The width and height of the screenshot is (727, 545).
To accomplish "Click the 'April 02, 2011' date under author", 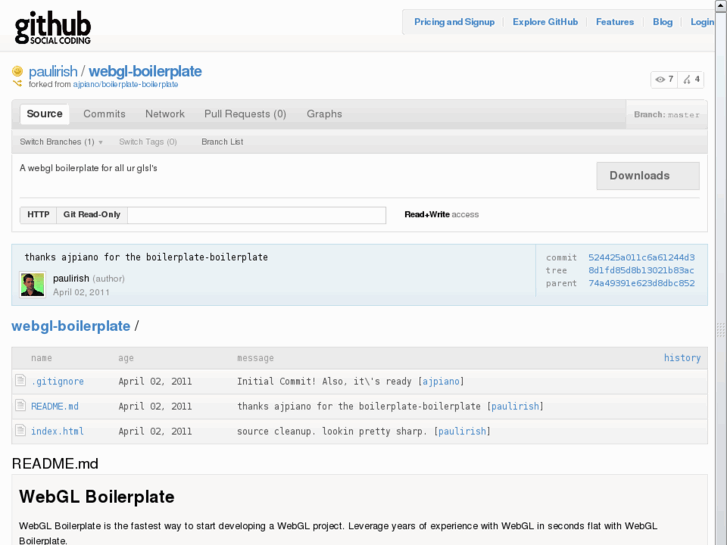I will 81,292.
